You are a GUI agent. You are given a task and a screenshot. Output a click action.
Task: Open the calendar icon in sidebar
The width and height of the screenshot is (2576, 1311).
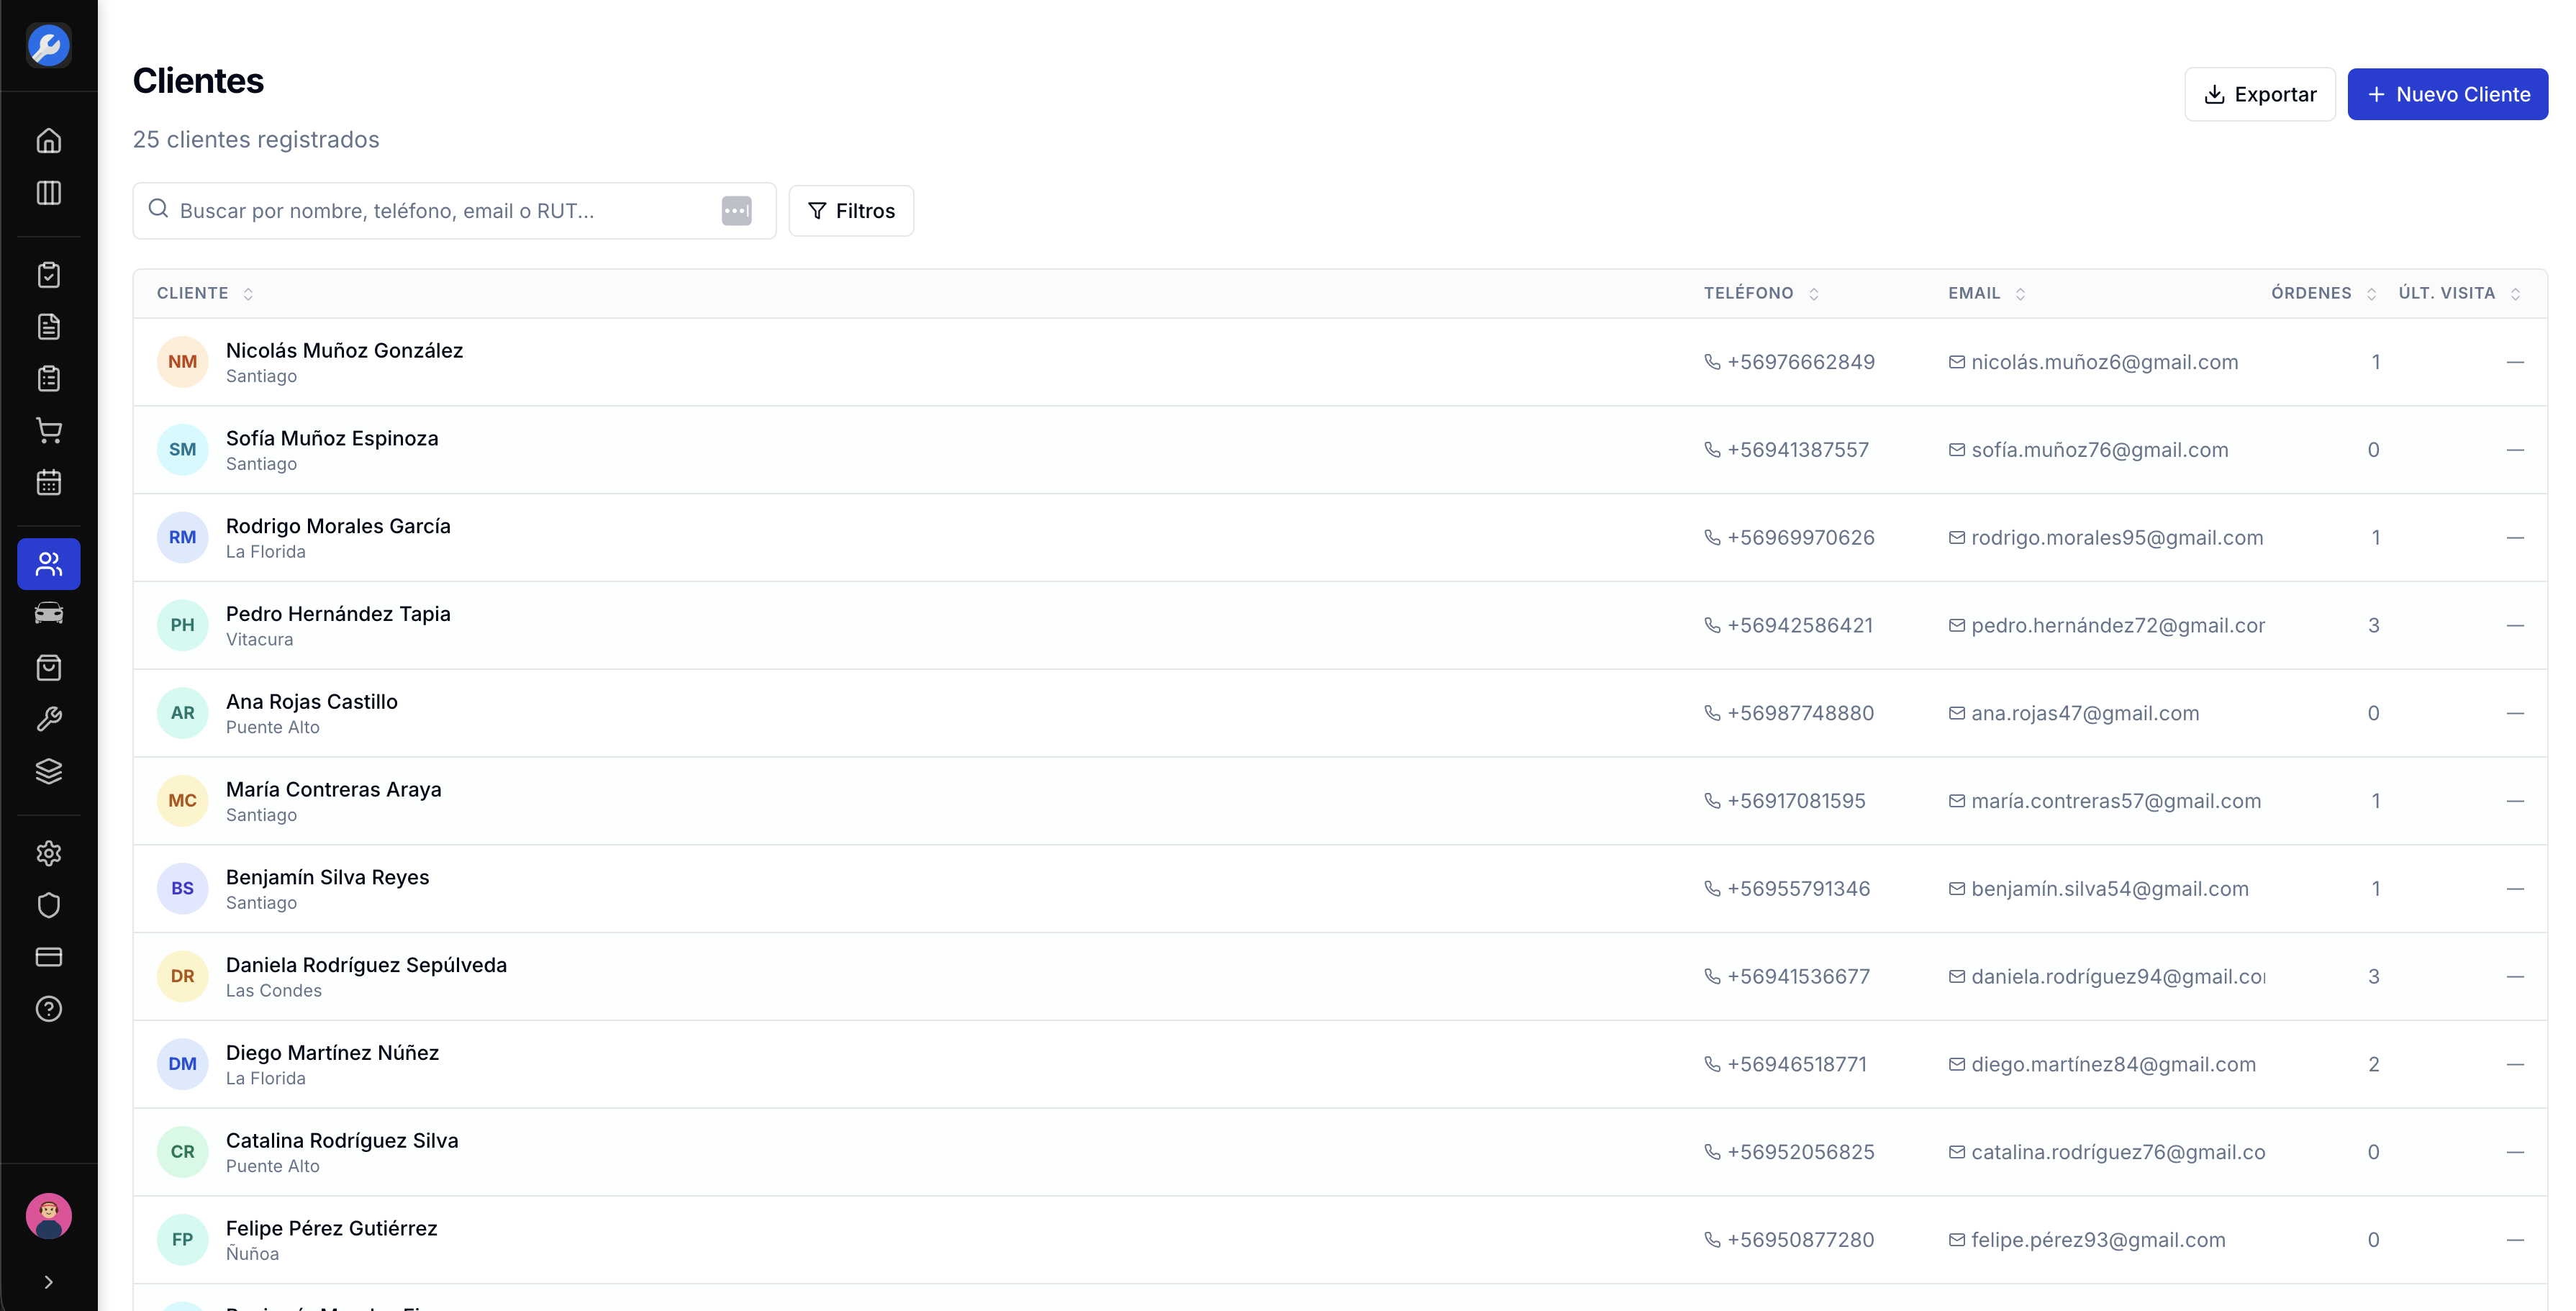pos(48,483)
